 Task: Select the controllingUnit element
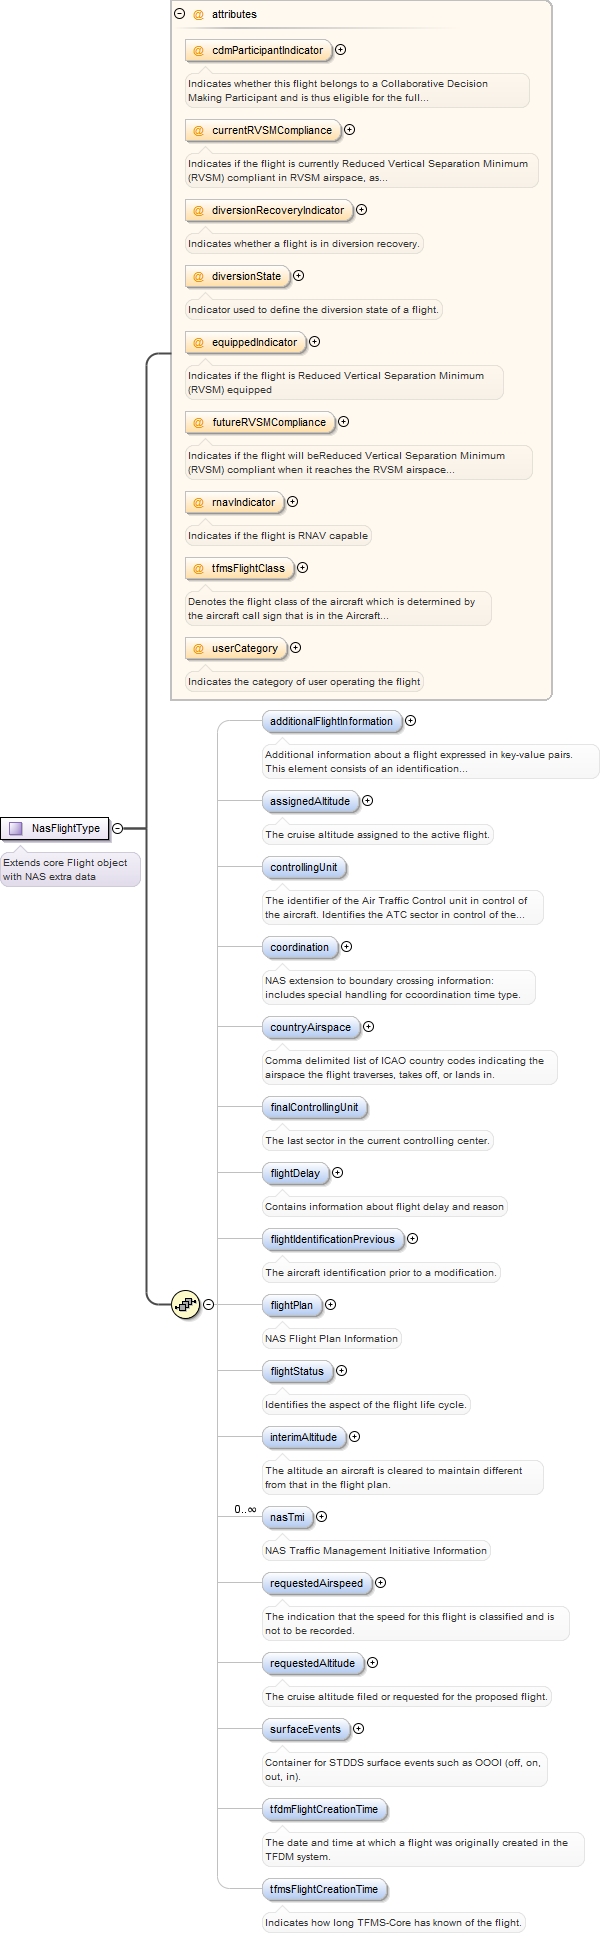point(304,867)
